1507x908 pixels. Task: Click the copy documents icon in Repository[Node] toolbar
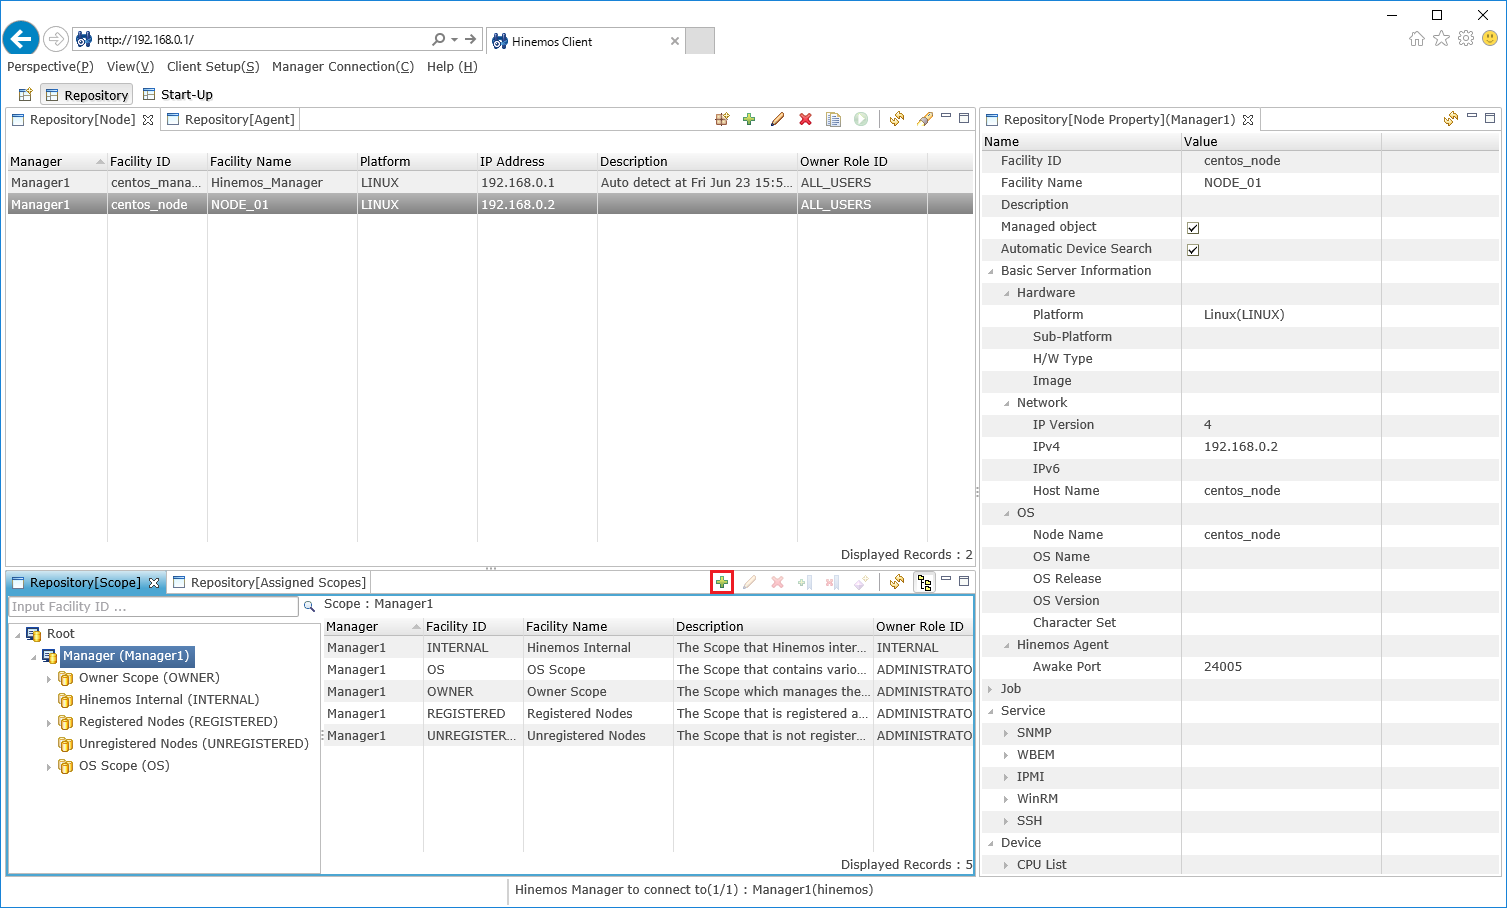click(x=833, y=119)
